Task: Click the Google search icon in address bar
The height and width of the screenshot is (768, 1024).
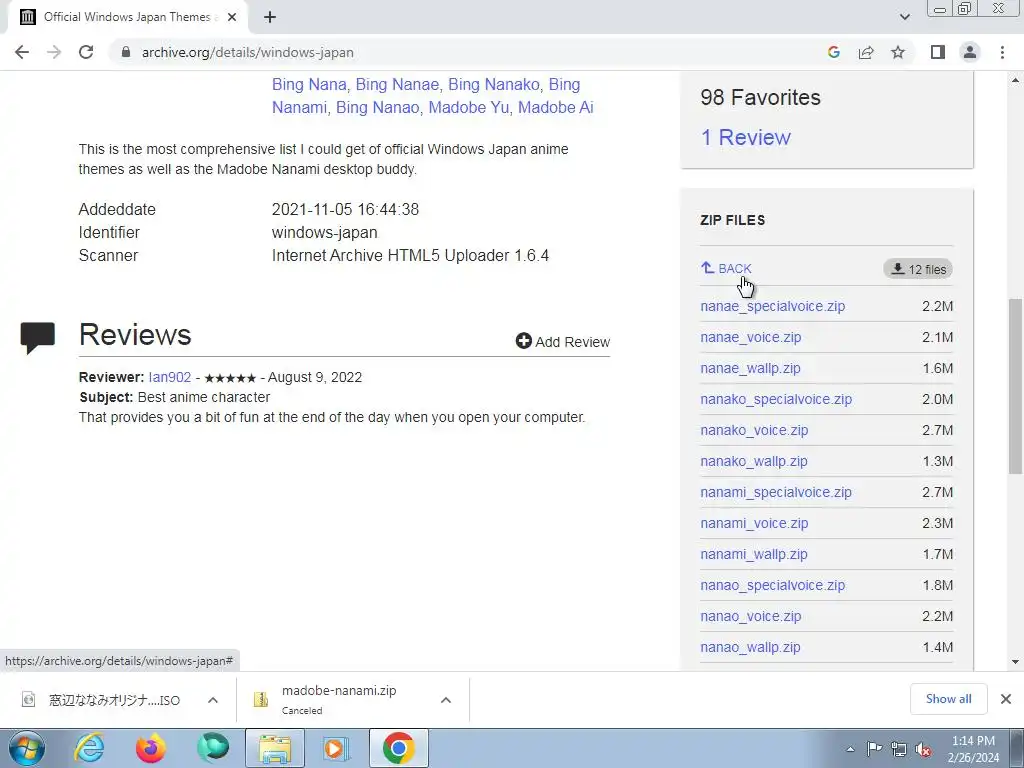Action: pyautogui.click(x=833, y=52)
